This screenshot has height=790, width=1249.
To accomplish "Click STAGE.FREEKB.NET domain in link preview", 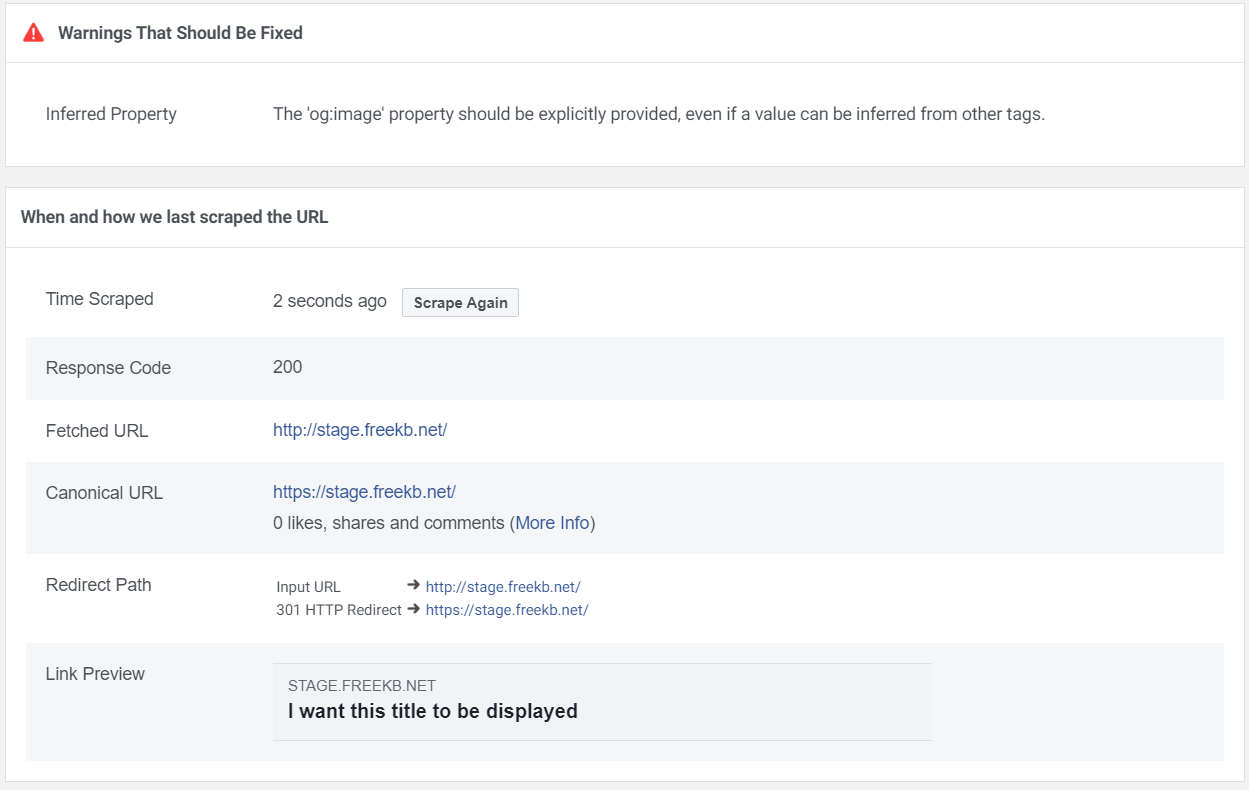I will [362, 686].
